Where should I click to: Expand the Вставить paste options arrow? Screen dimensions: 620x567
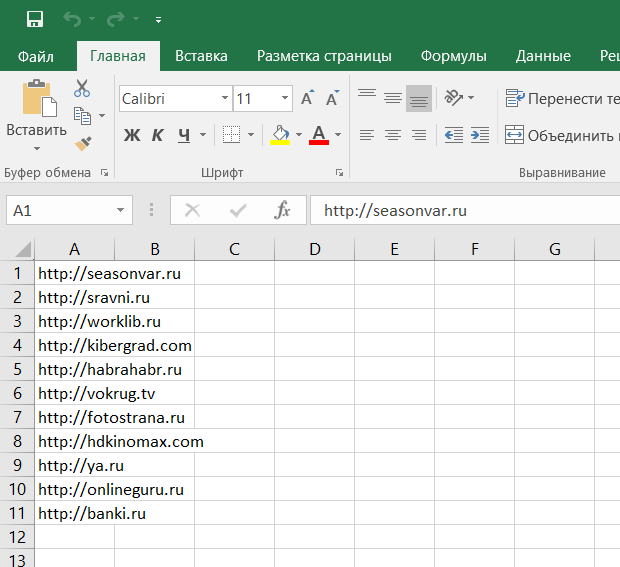37,149
